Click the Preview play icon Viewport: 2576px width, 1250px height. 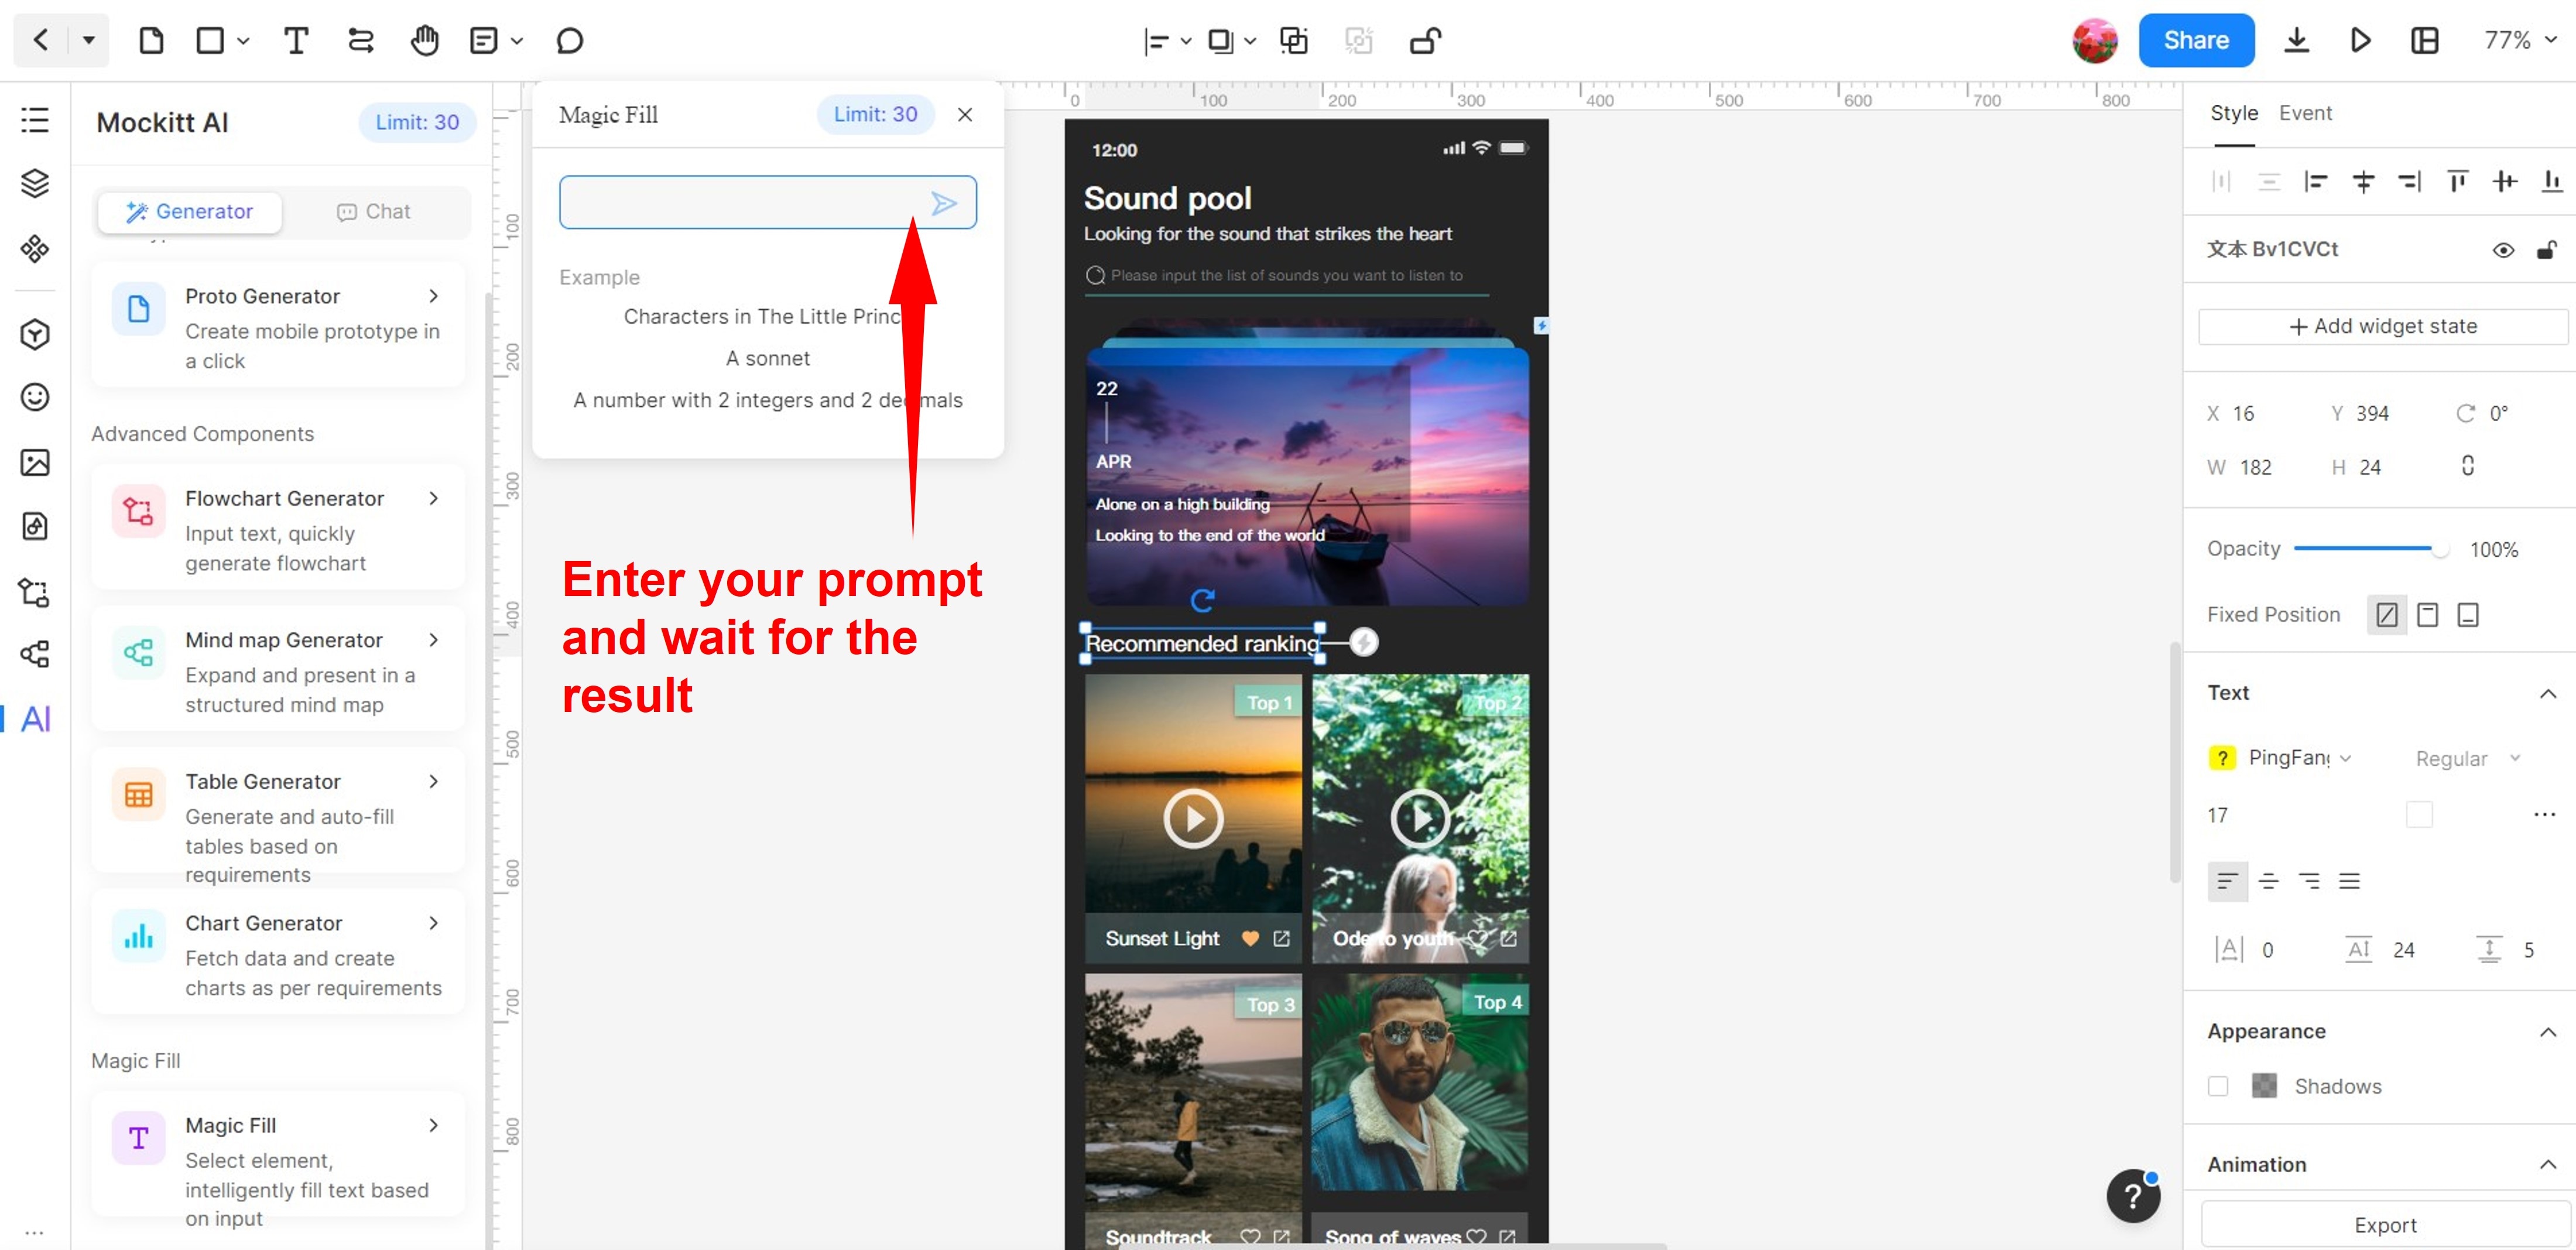coord(2360,41)
